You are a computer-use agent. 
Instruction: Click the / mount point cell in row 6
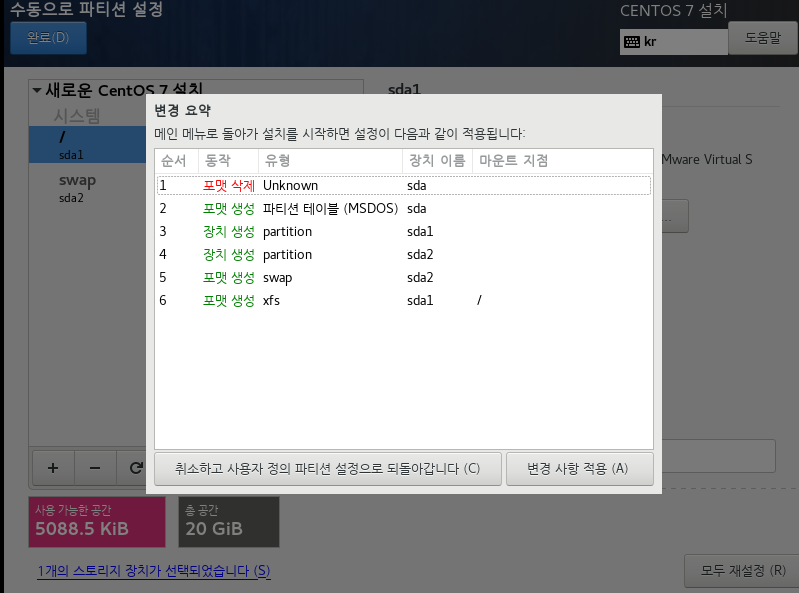tap(479, 300)
